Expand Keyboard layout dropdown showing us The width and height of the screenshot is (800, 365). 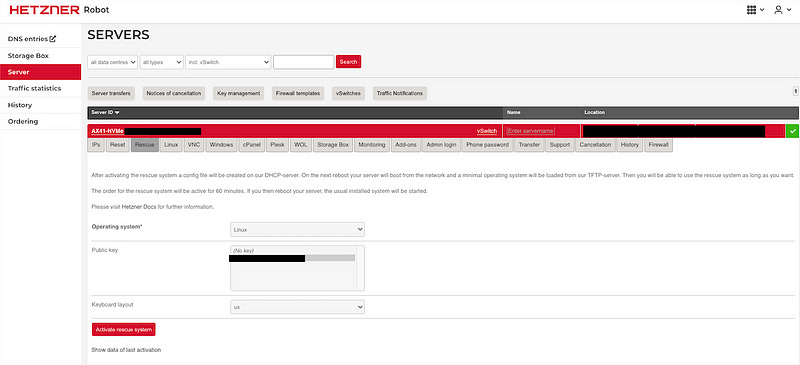pos(297,307)
